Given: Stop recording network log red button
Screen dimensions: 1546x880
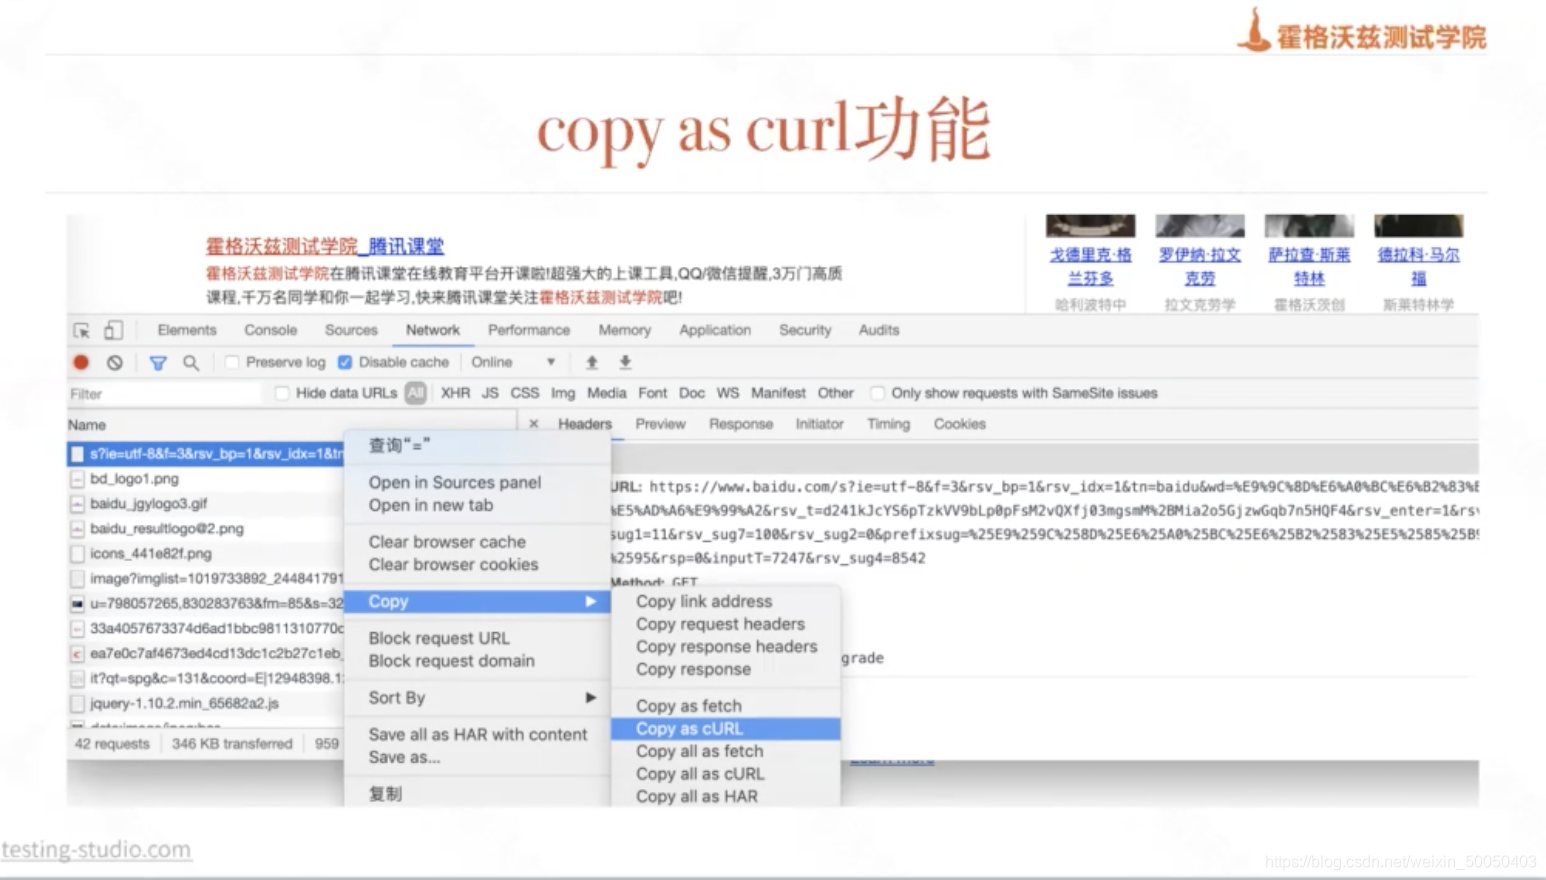Looking at the screenshot, I should click(82, 362).
